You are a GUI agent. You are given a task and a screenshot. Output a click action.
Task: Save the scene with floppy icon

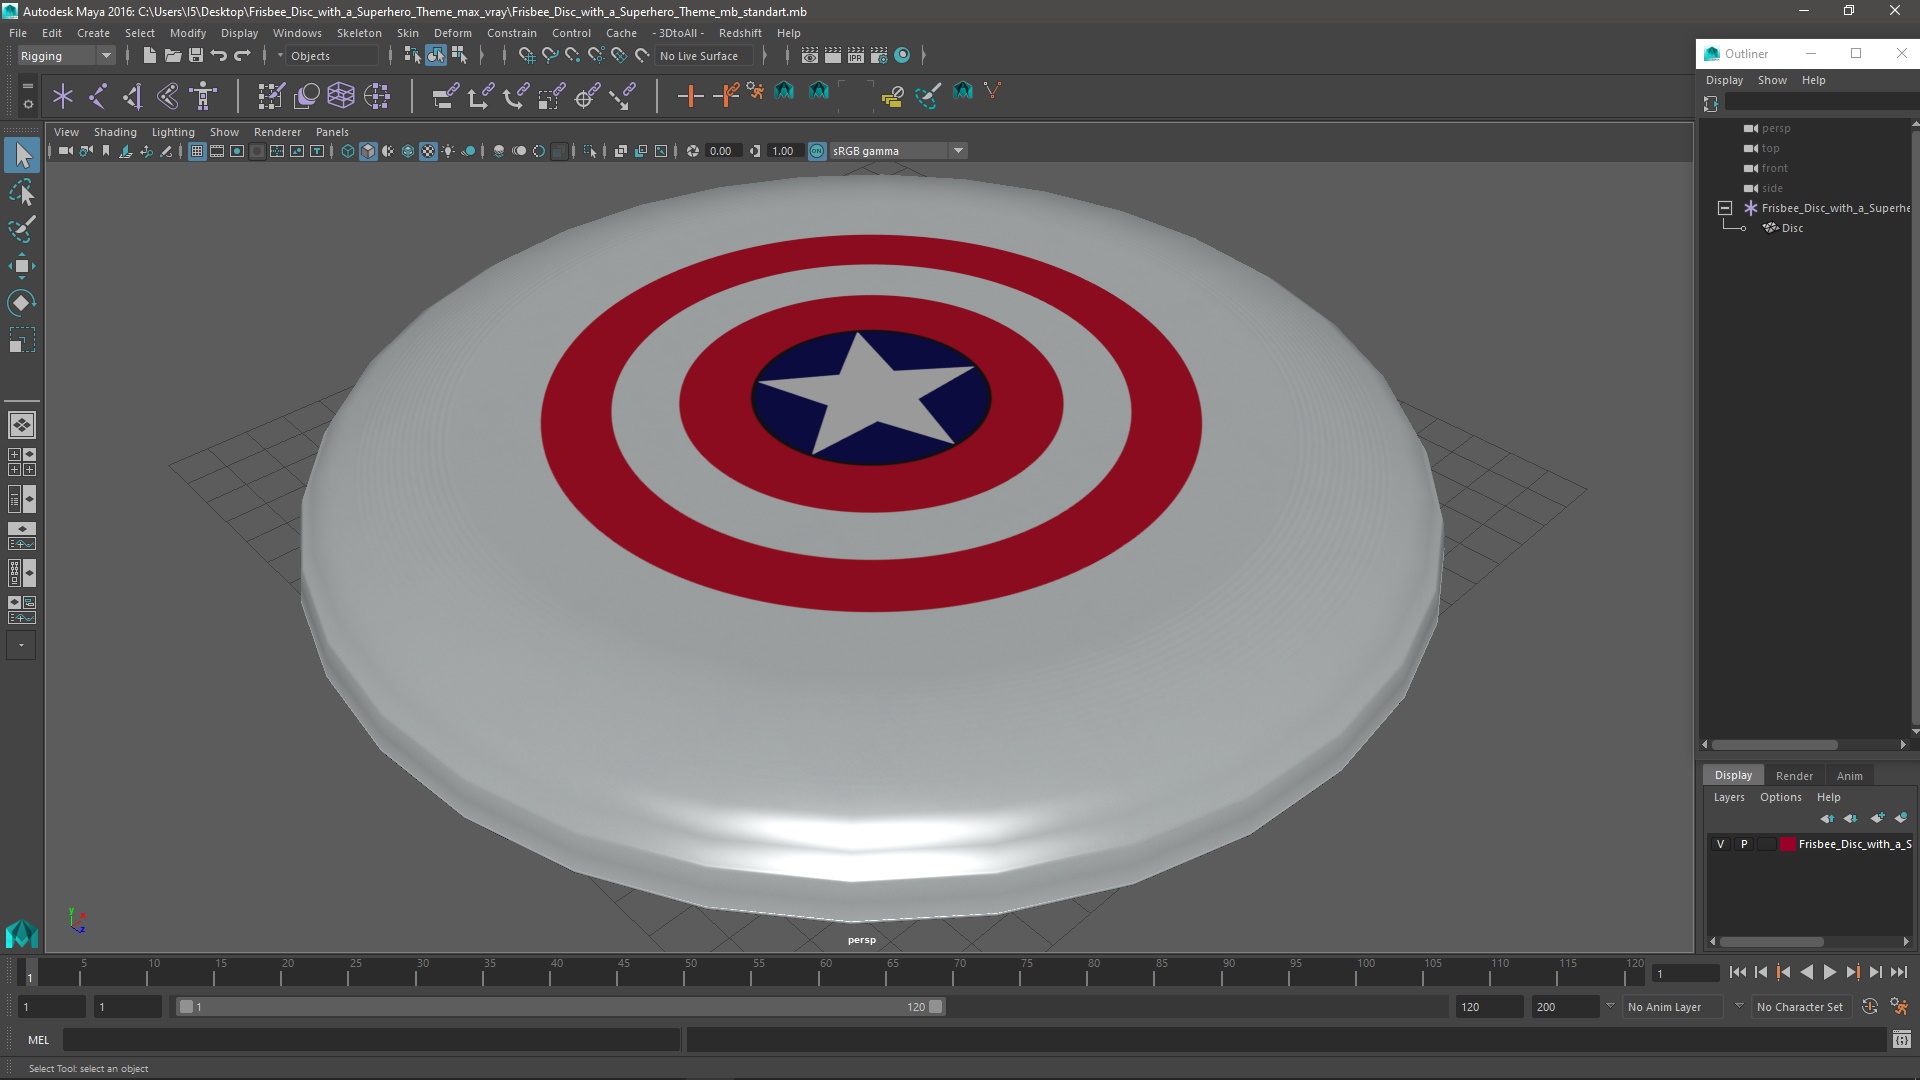196,56
